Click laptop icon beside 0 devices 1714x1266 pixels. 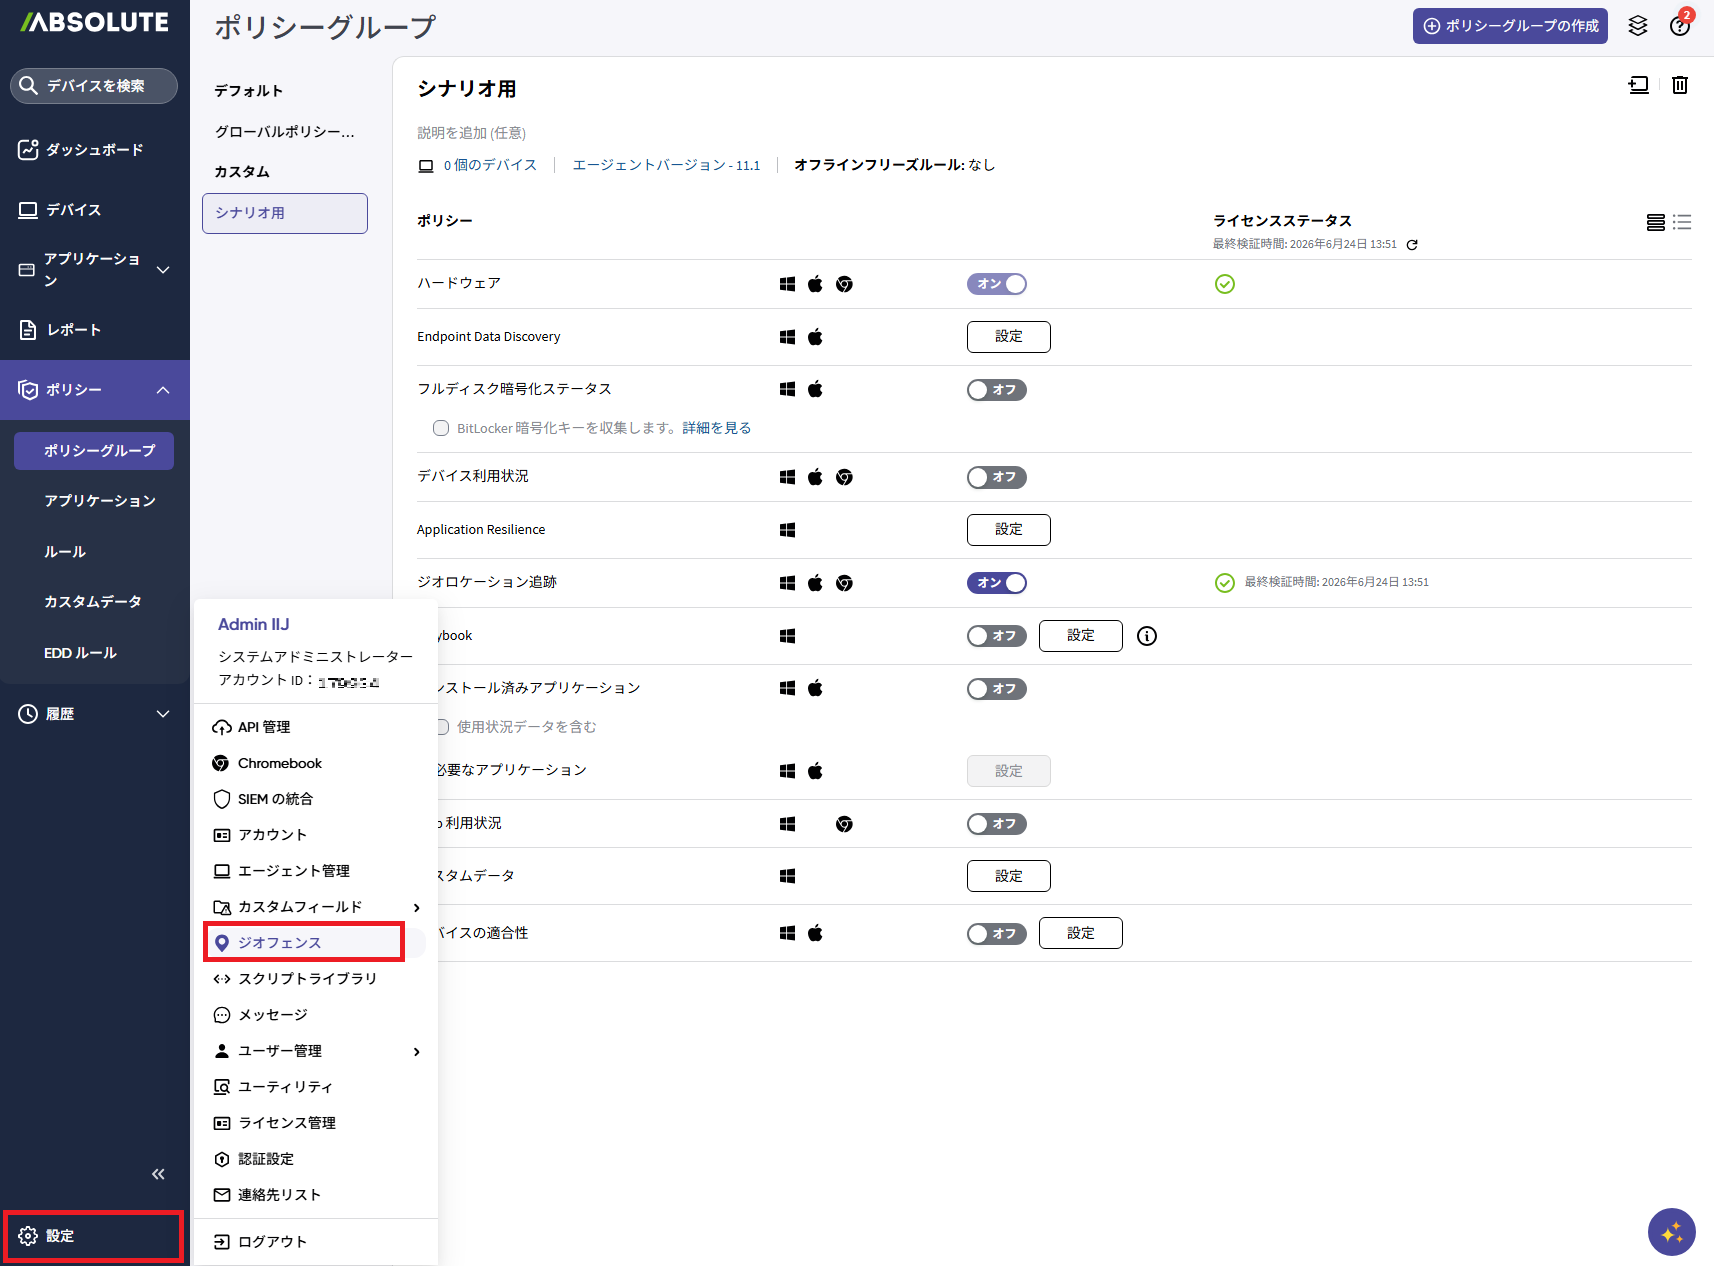tap(426, 166)
